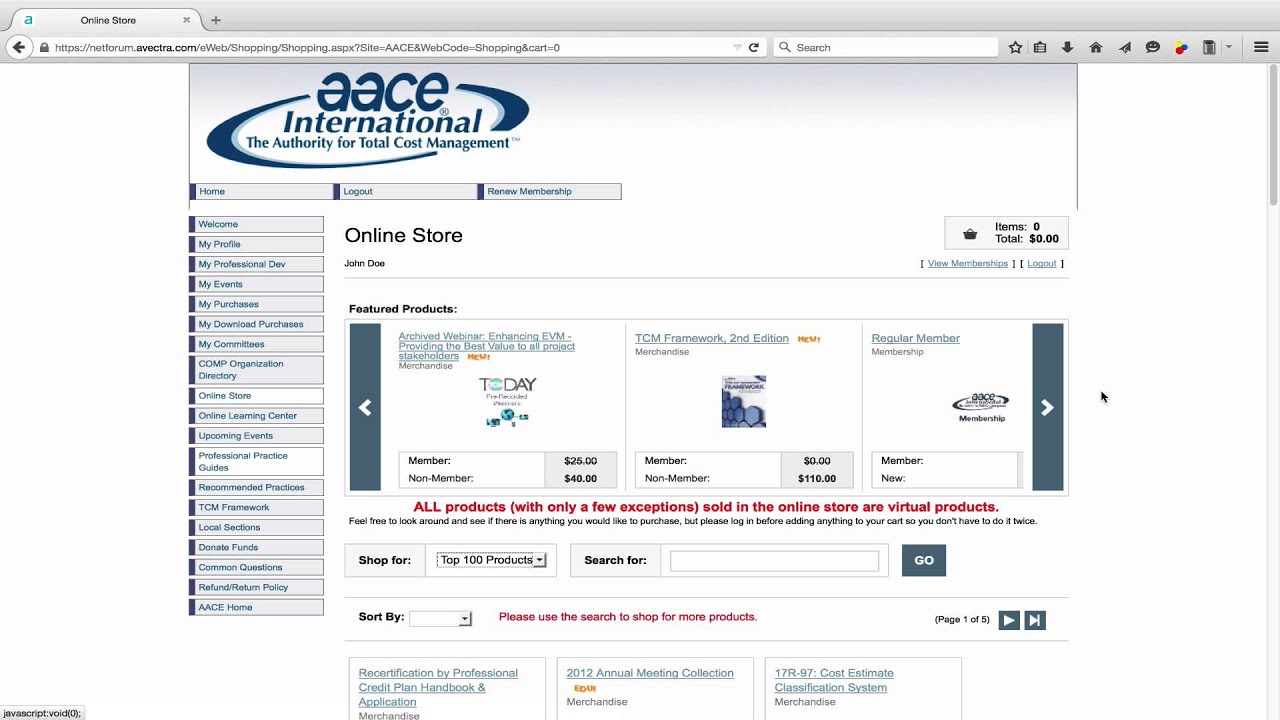The width and height of the screenshot is (1280, 720).
Task: Click the Search for text field
Action: pyautogui.click(x=774, y=561)
